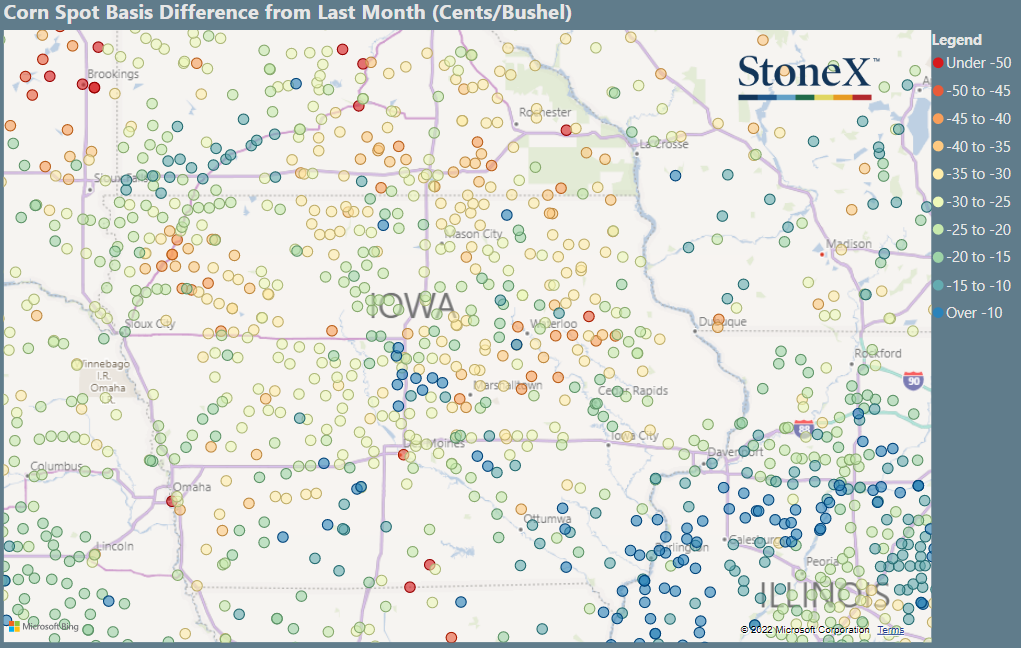Select the -35 to -30 legend swatch
Screen dimensions: 1021x648
click(x=938, y=174)
